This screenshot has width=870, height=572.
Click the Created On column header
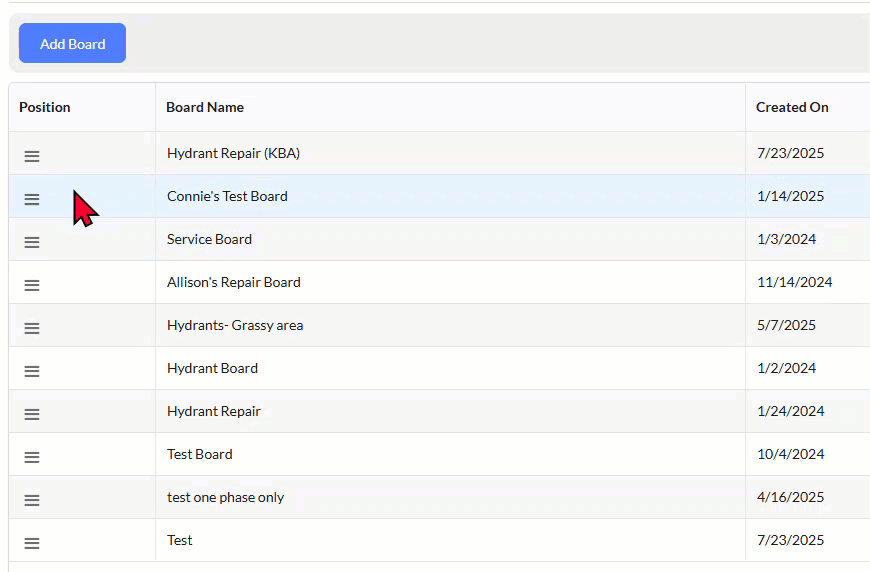tap(792, 107)
